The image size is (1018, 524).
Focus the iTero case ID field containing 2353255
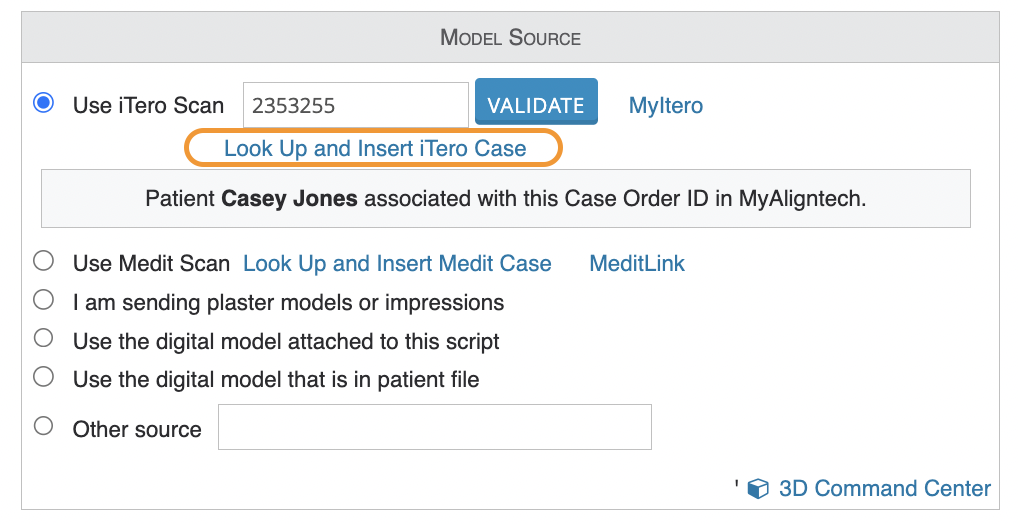point(356,105)
